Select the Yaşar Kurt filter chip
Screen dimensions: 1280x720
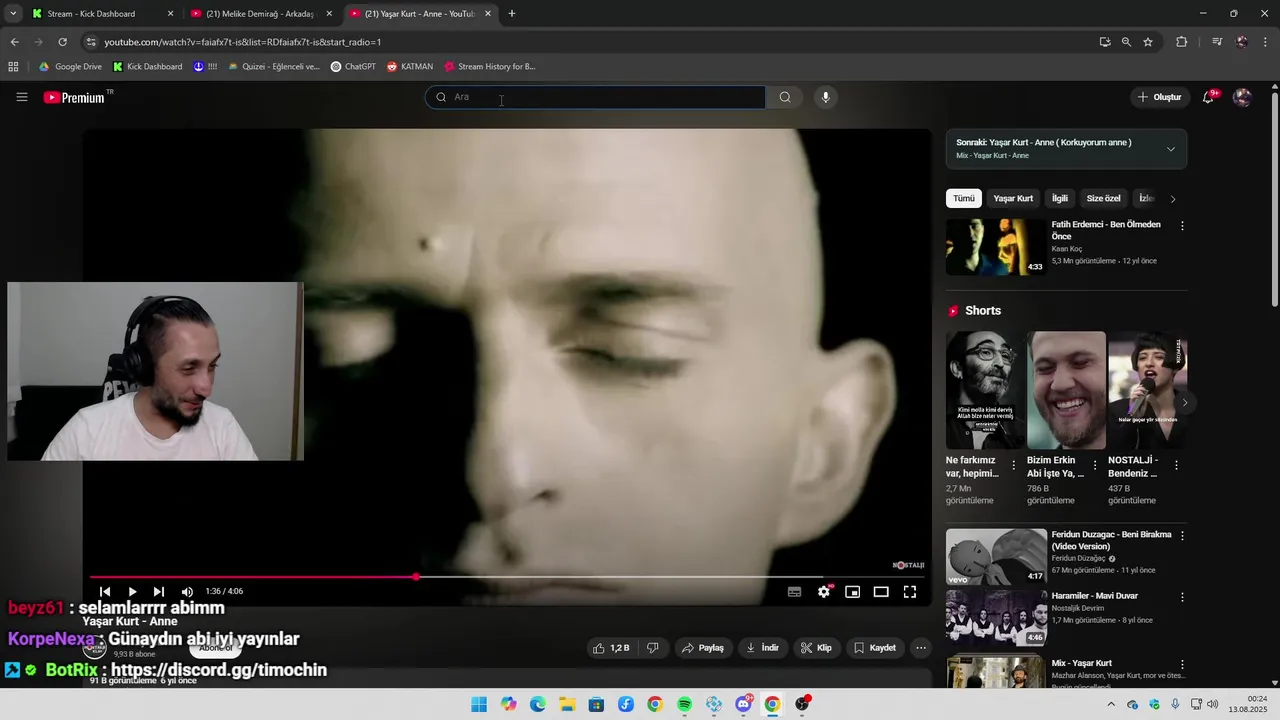click(x=1013, y=198)
